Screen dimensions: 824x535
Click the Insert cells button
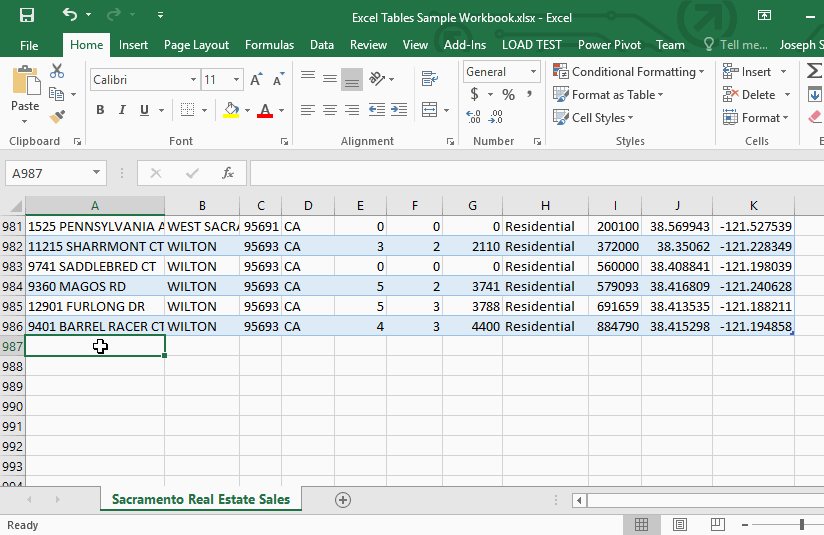click(747, 71)
